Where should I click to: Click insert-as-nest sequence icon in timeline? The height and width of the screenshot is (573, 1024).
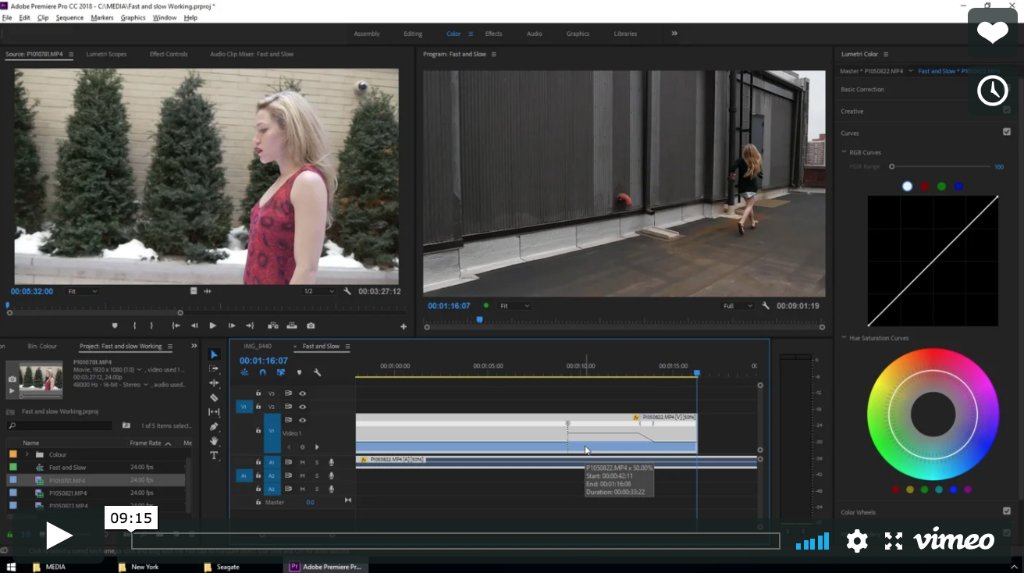pos(244,372)
